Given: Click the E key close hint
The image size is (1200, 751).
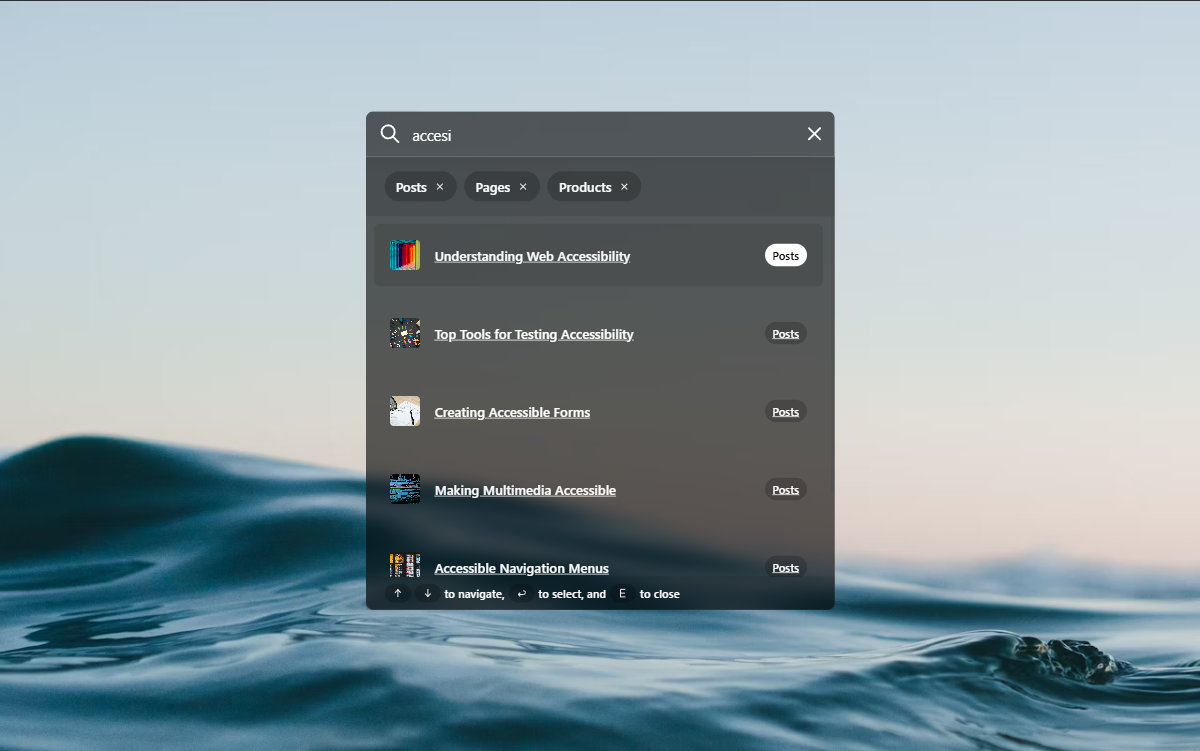Looking at the screenshot, I should coord(623,593).
